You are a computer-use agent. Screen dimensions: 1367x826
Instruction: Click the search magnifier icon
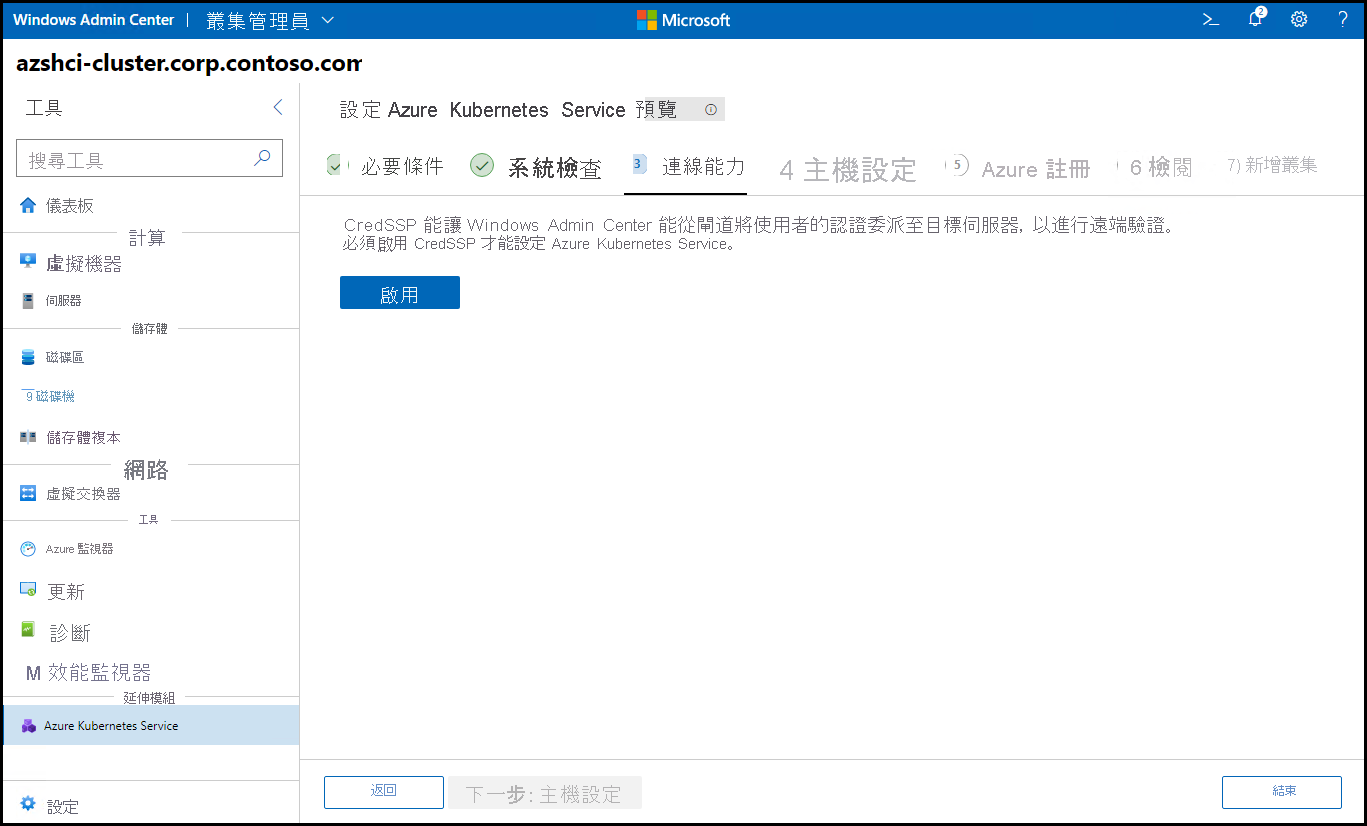(x=262, y=158)
